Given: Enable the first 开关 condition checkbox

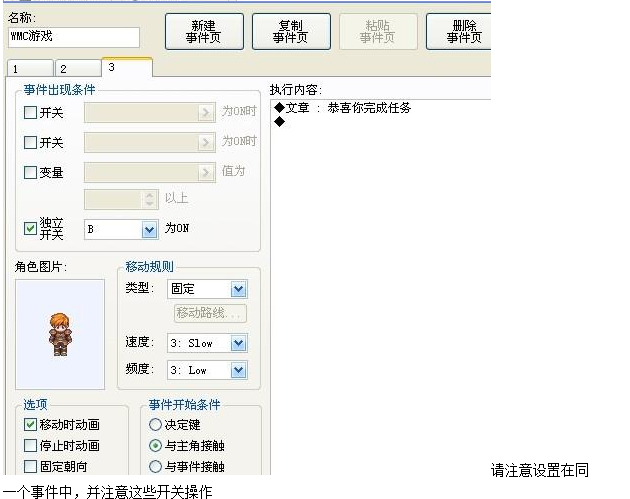Looking at the screenshot, I should (31, 112).
